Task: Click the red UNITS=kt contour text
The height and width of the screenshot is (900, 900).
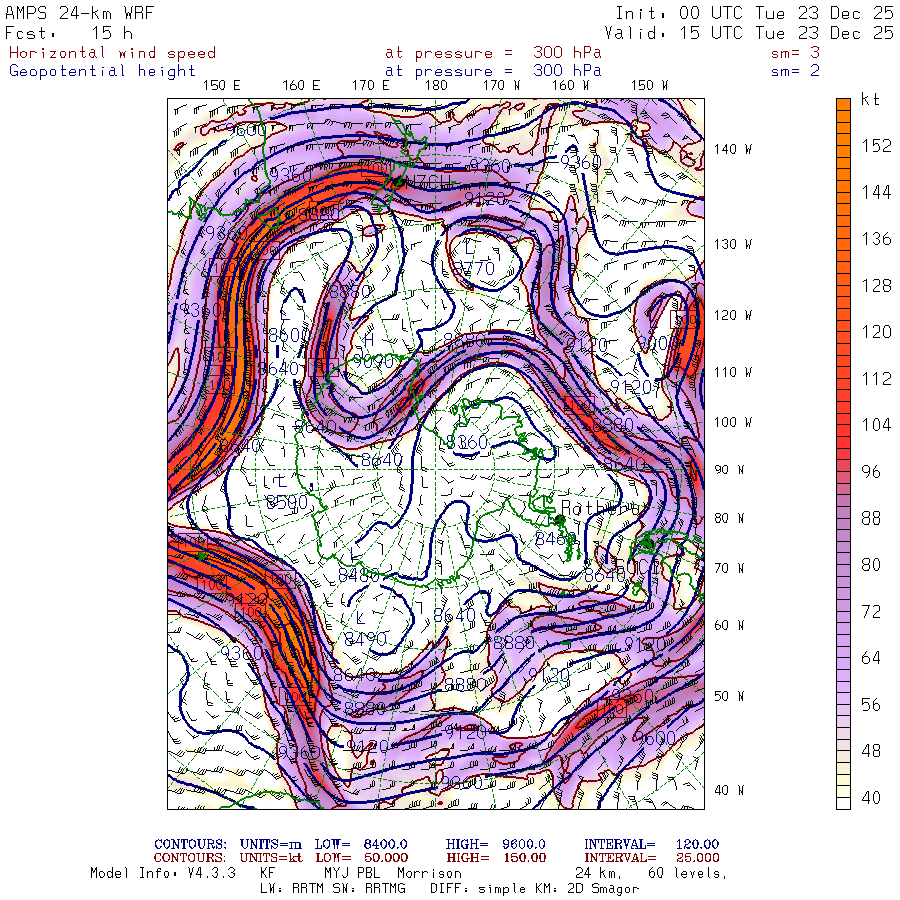Action: 271,858
